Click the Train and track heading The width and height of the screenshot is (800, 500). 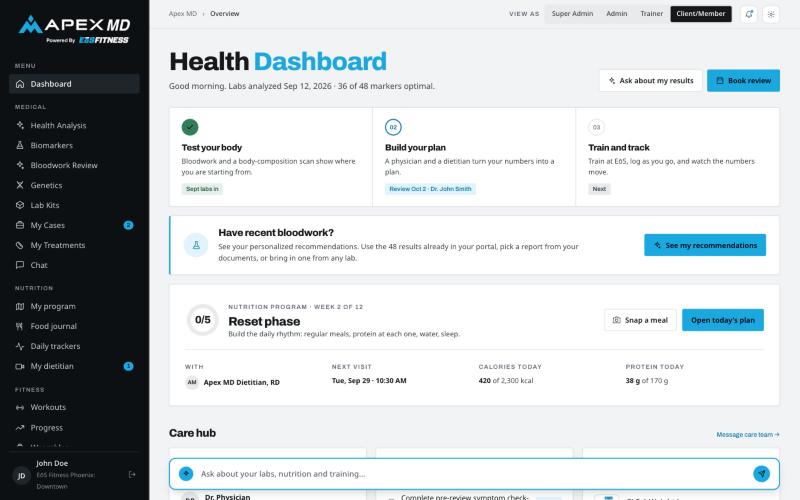point(618,147)
